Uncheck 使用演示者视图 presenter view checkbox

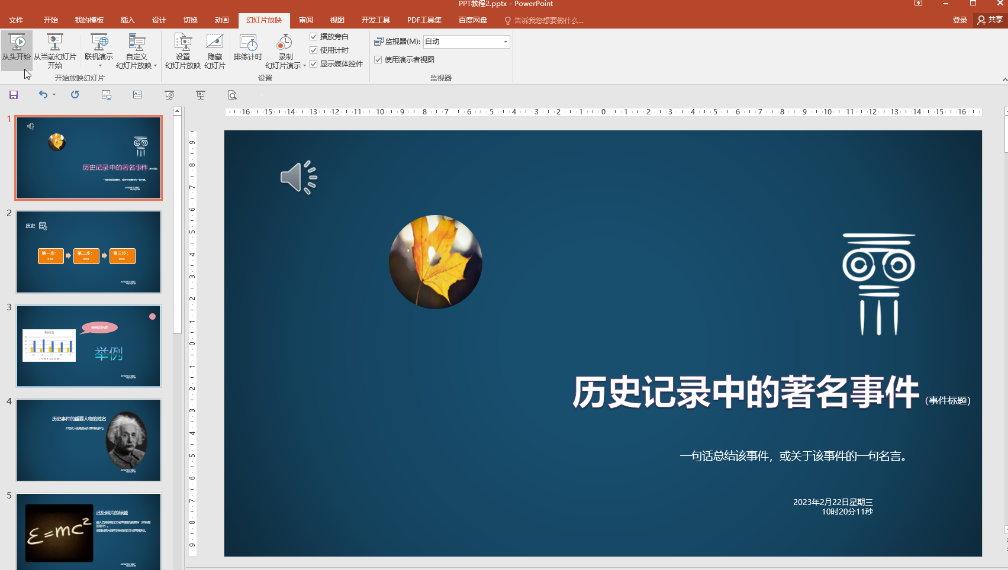[378, 60]
